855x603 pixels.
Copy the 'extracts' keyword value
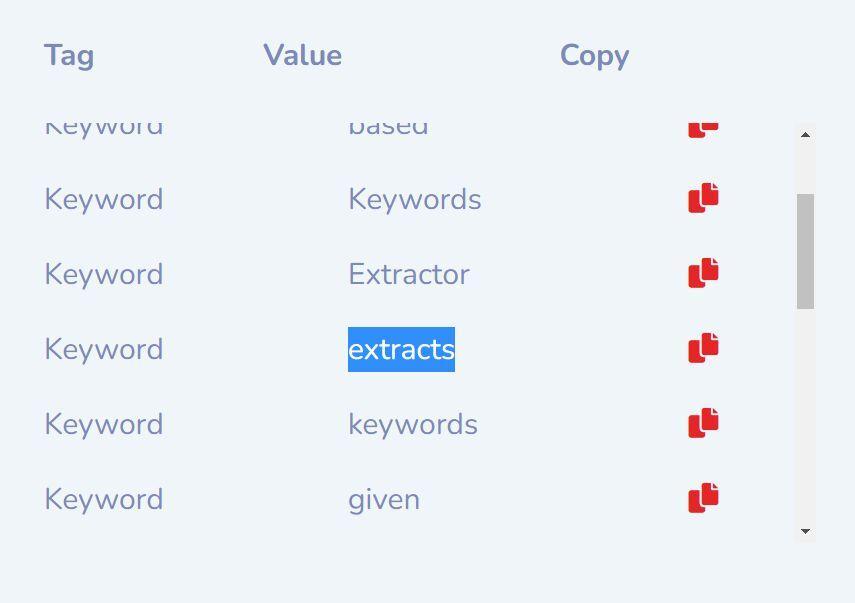[x=703, y=348]
